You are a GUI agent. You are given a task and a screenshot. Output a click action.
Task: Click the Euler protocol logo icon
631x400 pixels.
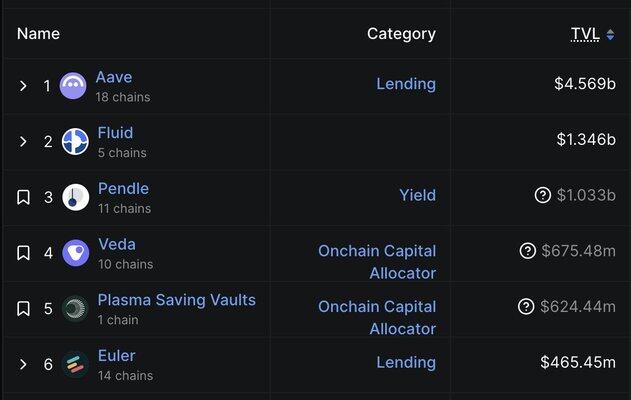click(x=75, y=364)
